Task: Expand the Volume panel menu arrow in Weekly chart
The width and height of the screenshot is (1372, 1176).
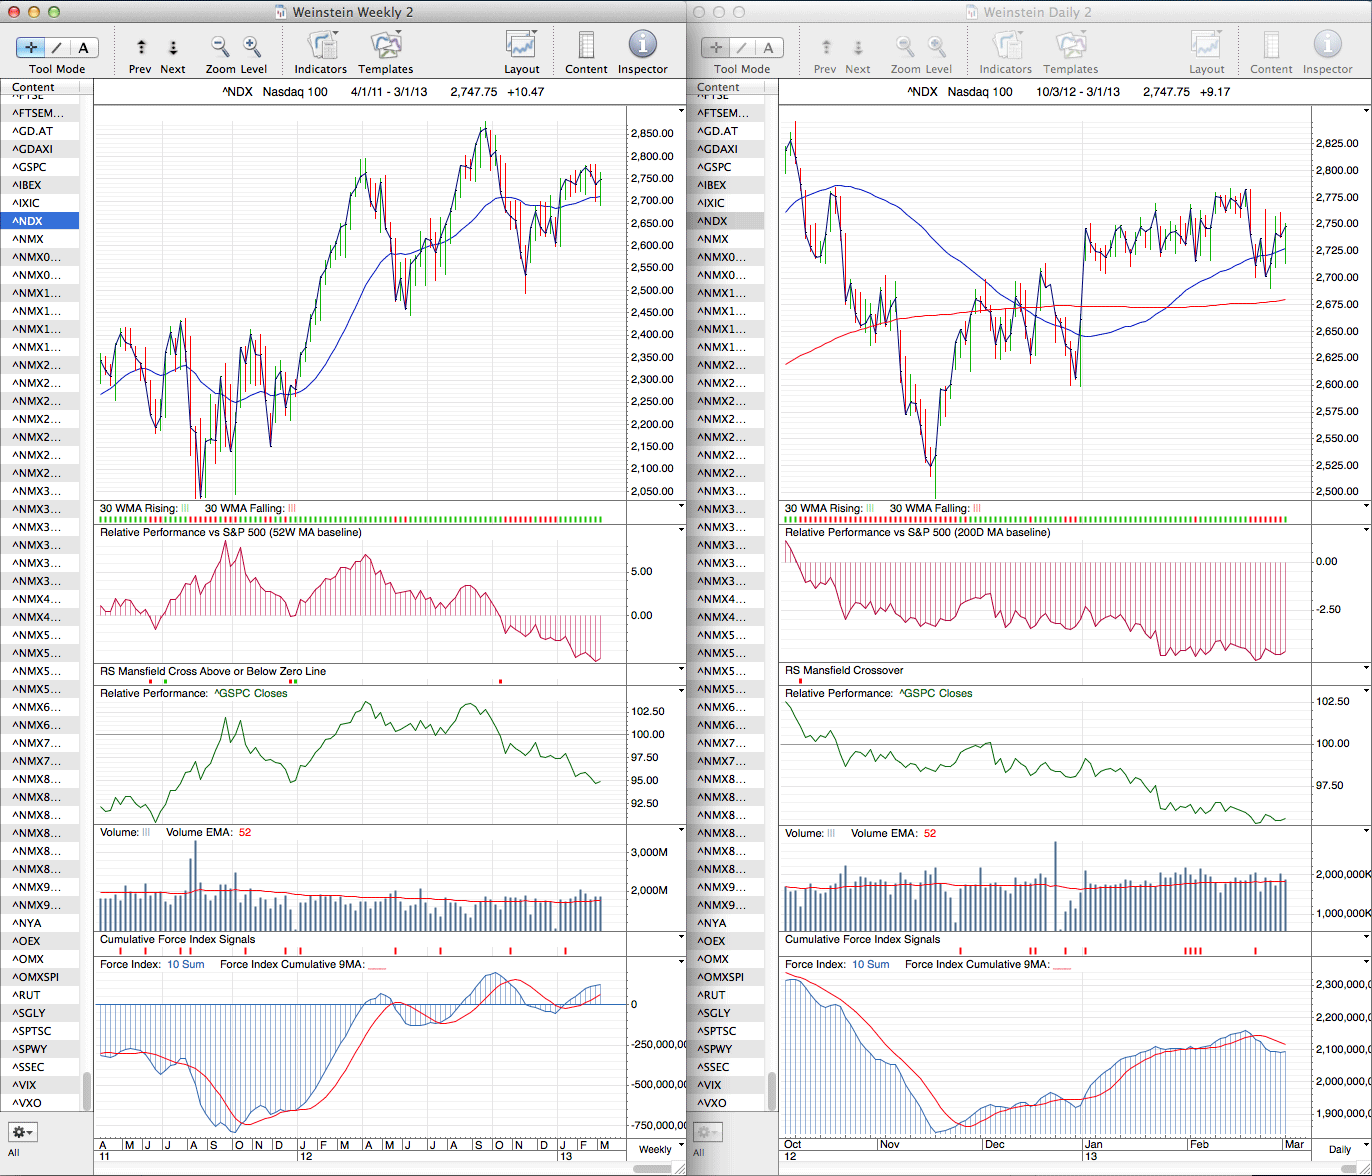Action: [x=681, y=830]
